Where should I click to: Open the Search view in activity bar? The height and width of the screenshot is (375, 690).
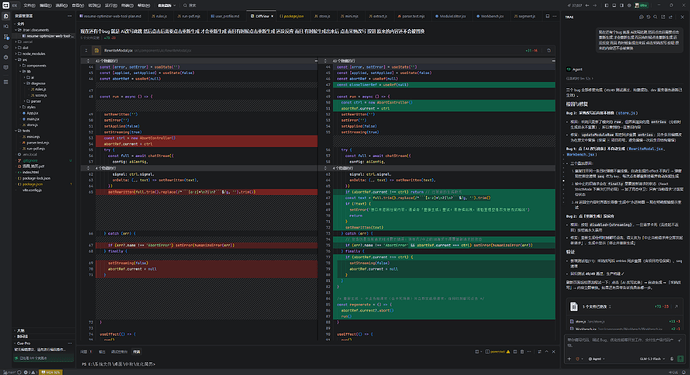(6, 26)
